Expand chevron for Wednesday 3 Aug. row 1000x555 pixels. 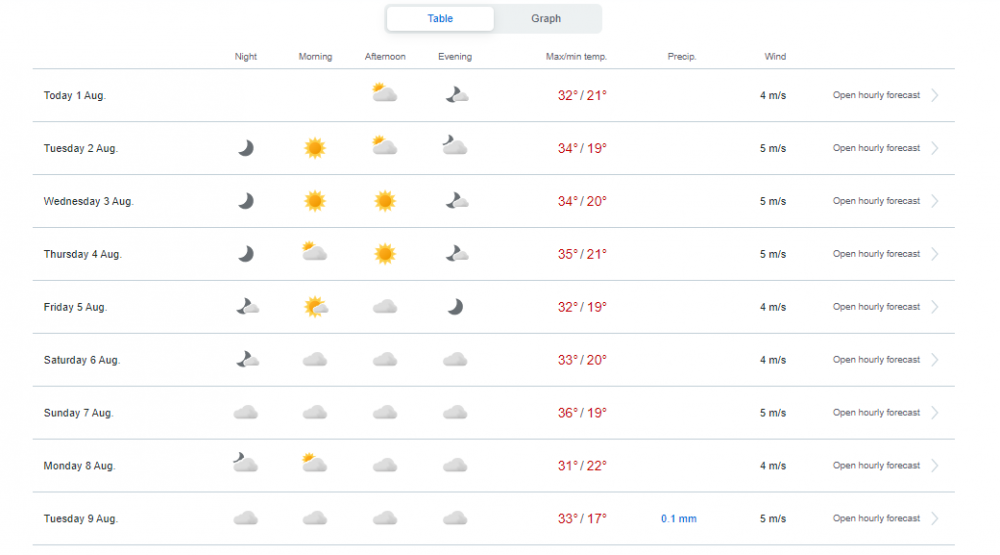coord(935,201)
